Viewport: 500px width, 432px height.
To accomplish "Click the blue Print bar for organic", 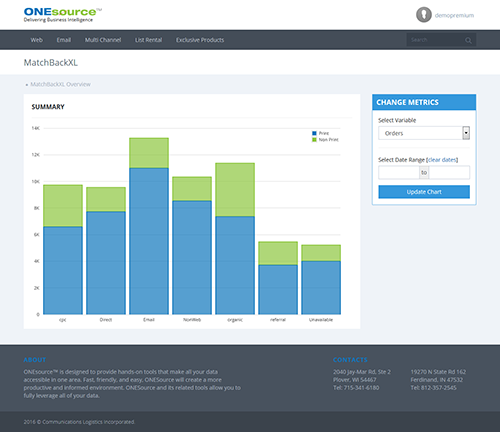I will click(x=235, y=265).
